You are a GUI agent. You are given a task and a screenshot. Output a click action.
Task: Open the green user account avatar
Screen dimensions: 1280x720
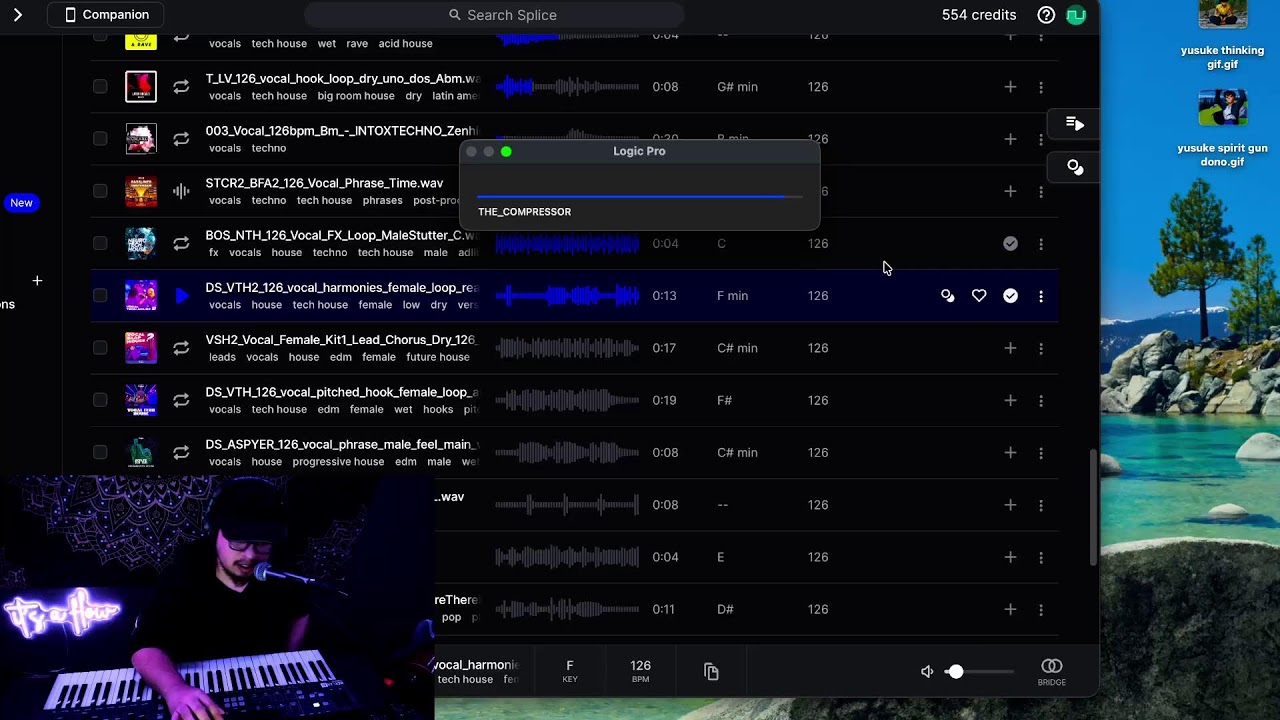tap(1076, 15)
